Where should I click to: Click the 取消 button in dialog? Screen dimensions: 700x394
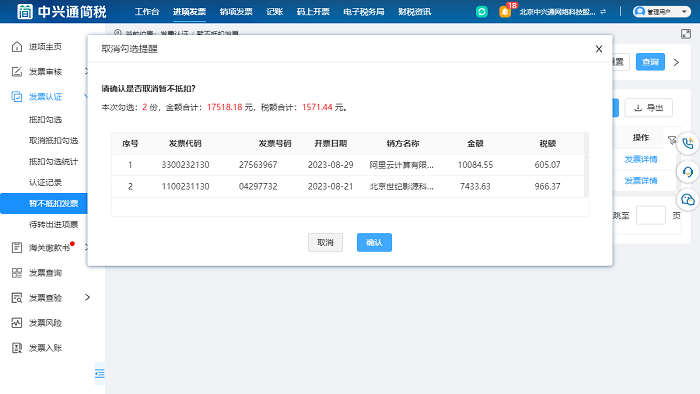[x=325, y=242]
